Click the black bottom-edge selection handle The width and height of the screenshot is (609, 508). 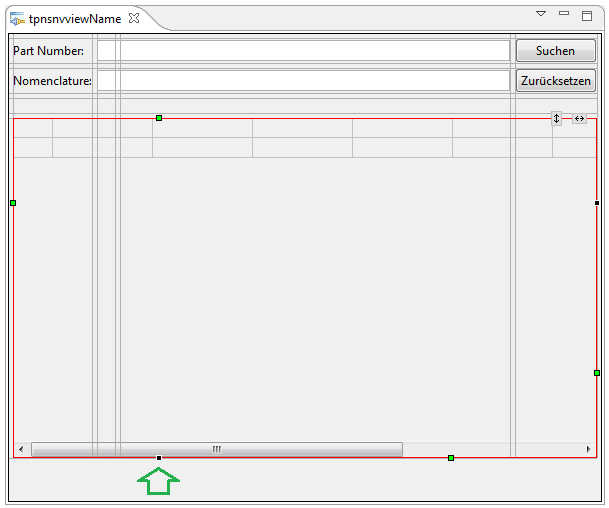pos(159,458)
